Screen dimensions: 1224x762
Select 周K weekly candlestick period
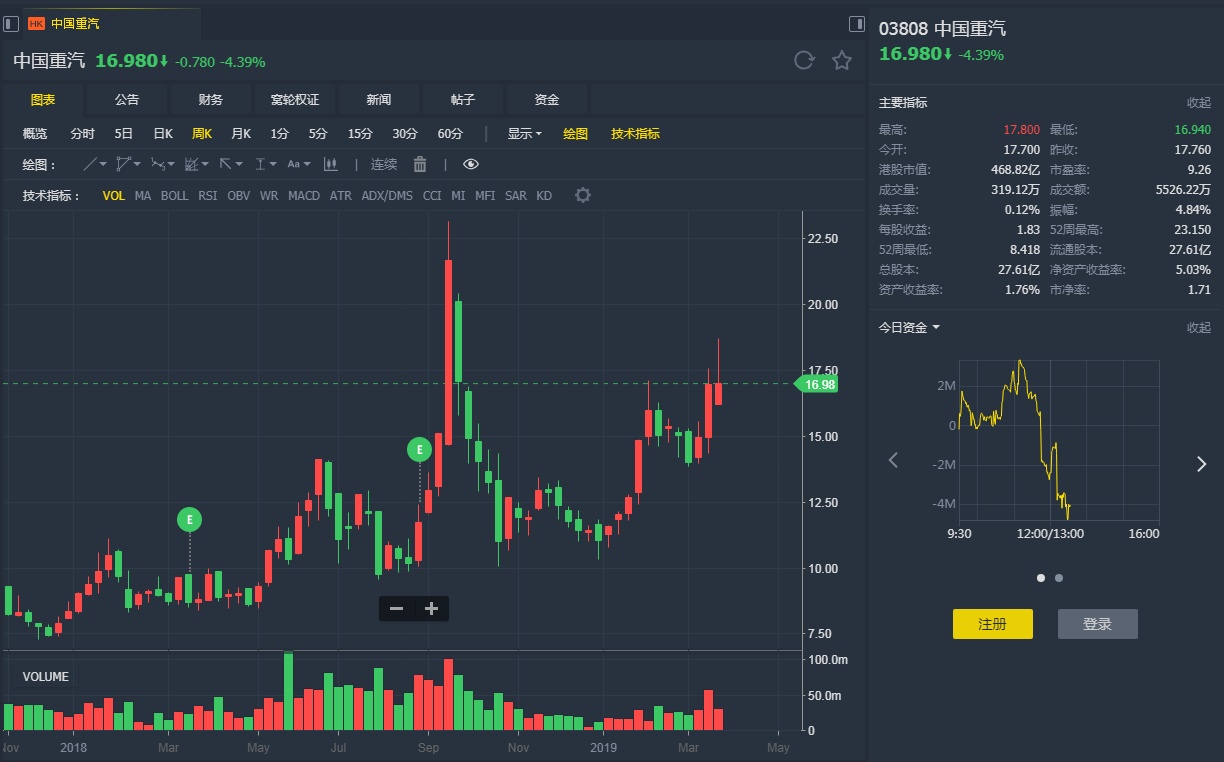click(202, 133)
